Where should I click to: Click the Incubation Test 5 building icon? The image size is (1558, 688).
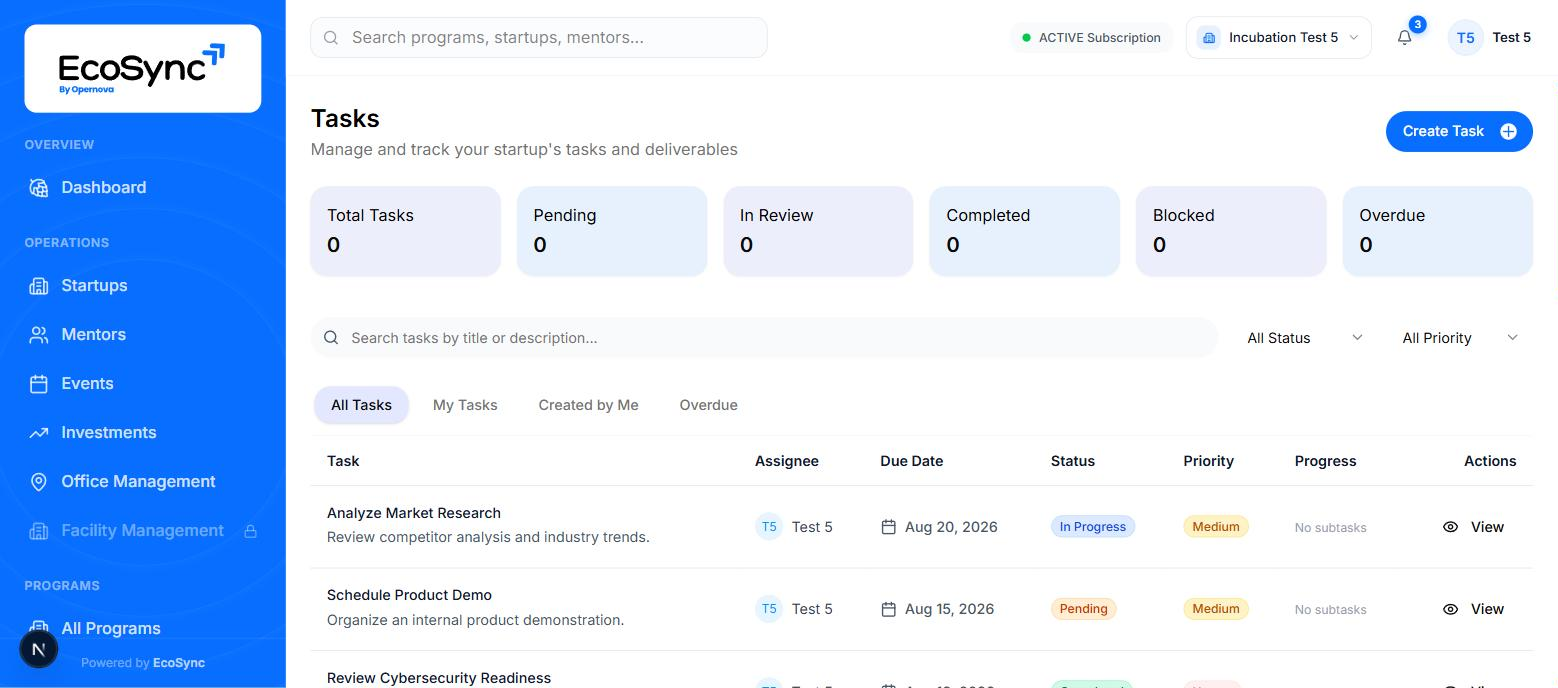pyautogui.click(x=1209, y=38)
